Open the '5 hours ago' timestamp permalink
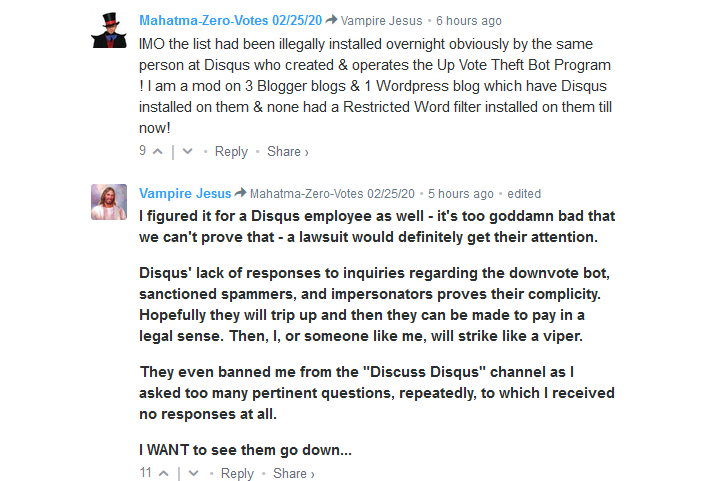The image size is (715, 481). 461,194
